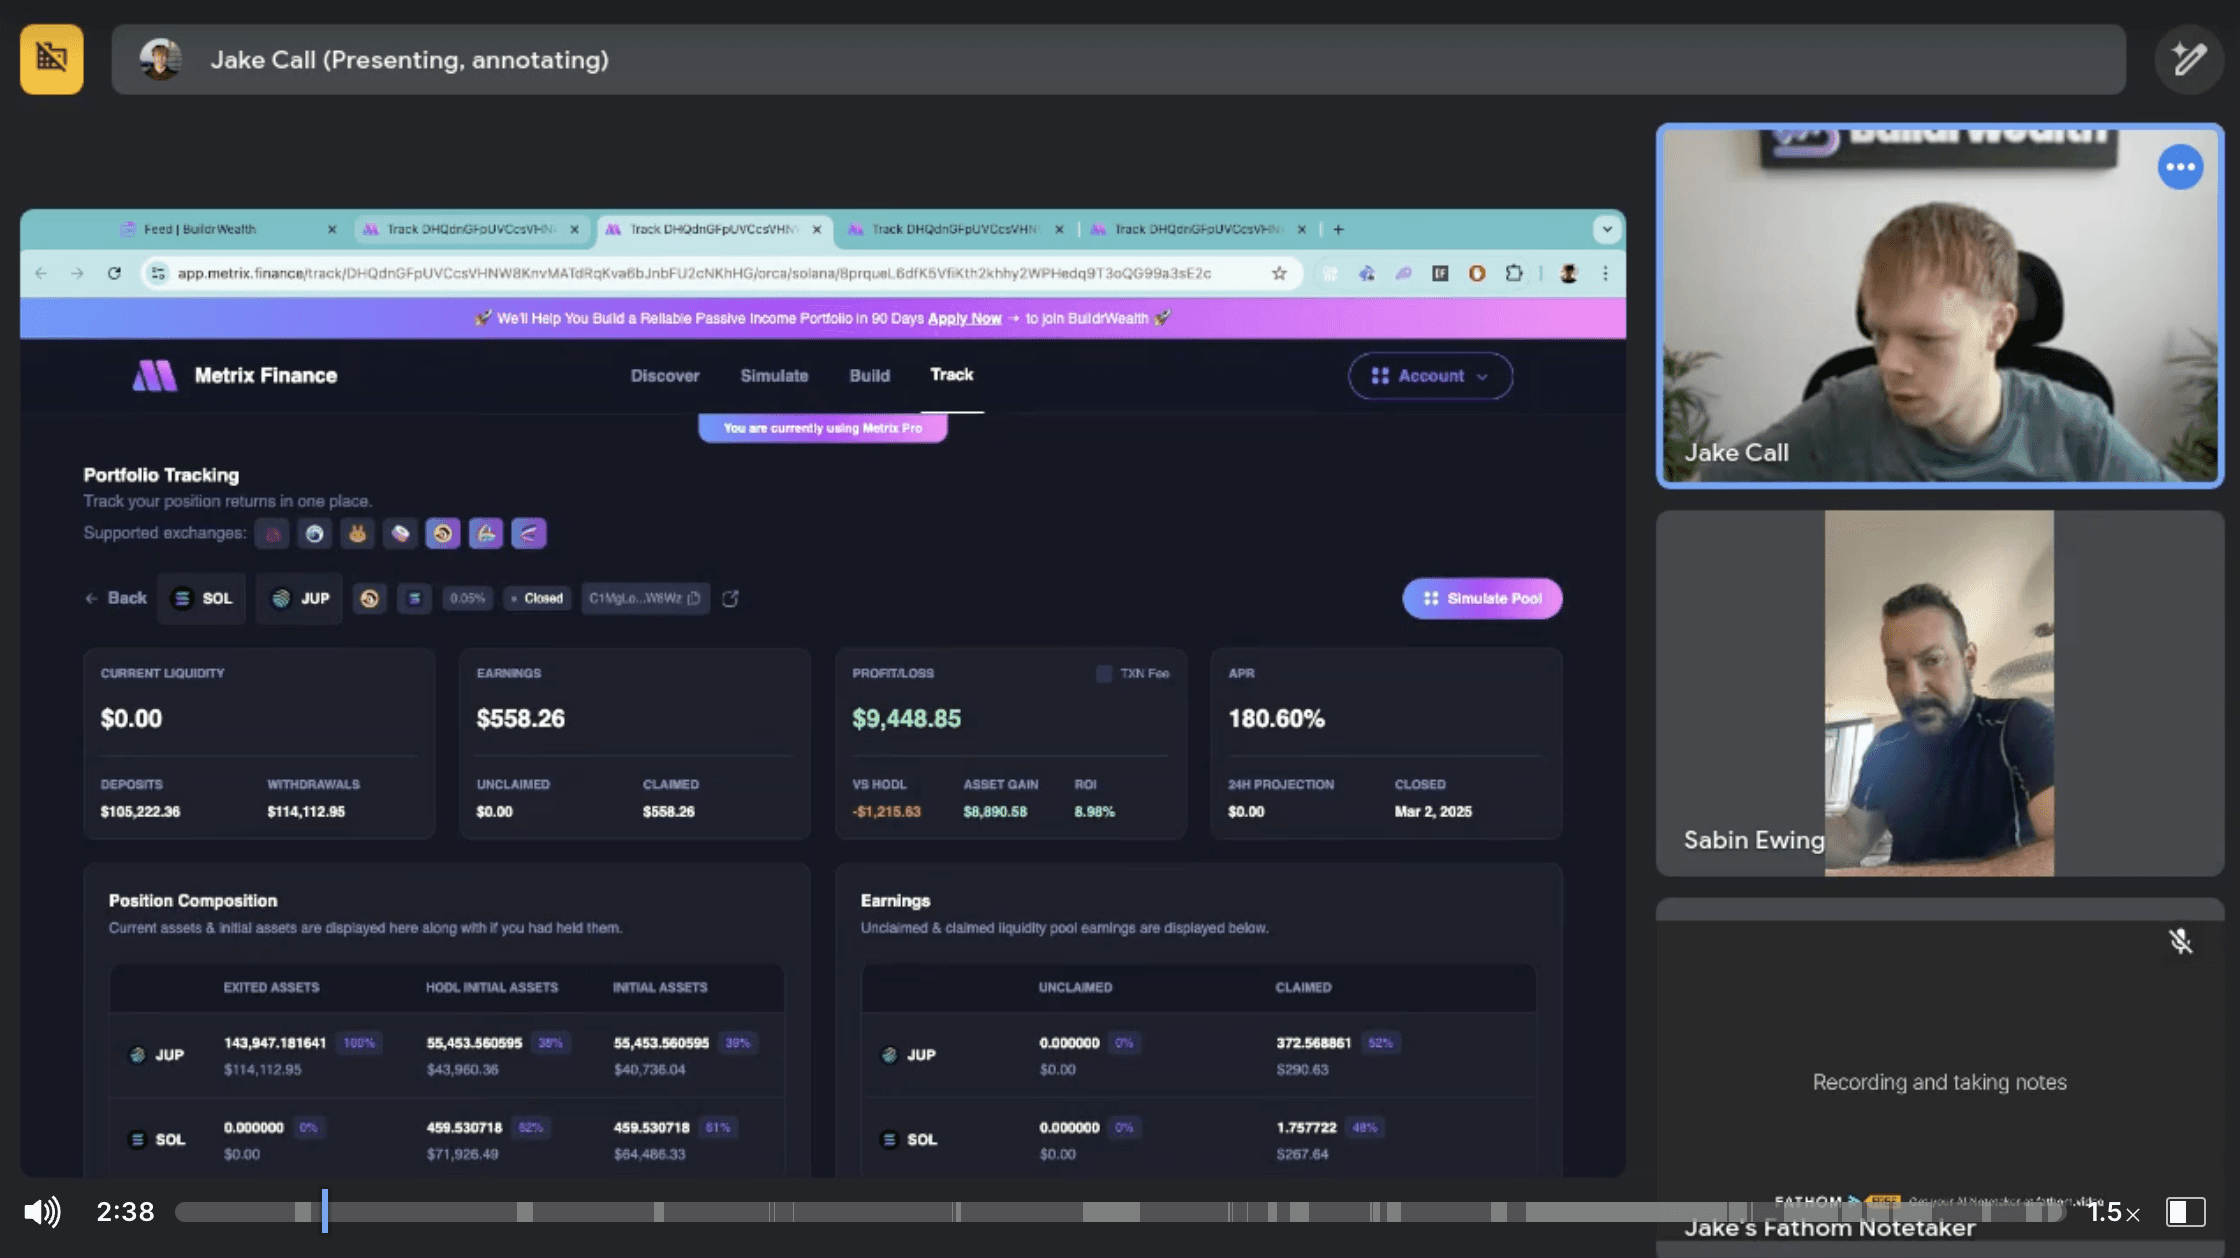Open the annotation pen tool

click(x=2188, y=59)
